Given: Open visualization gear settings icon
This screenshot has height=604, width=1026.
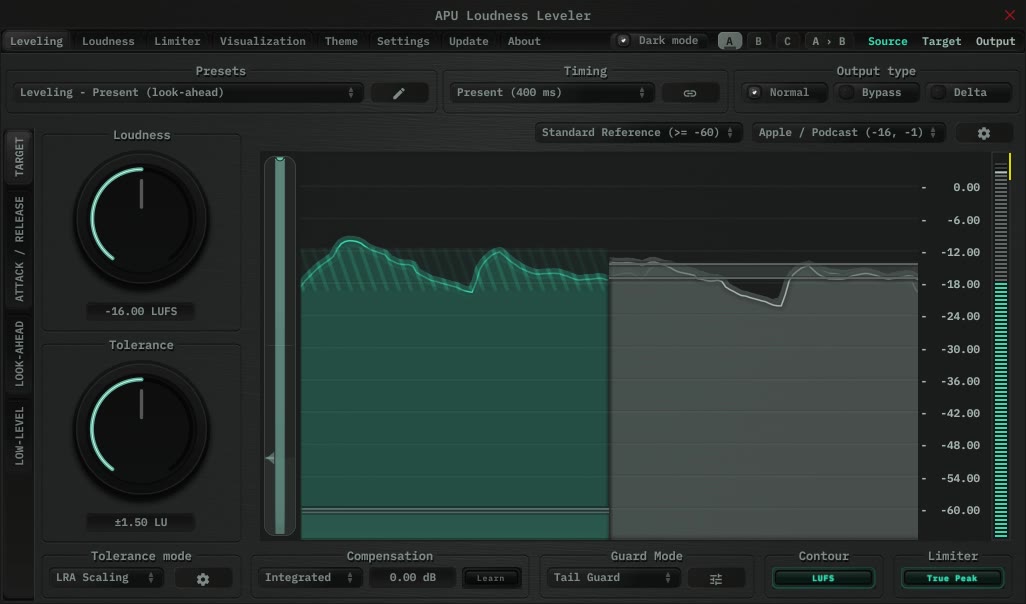Looking at the screenshot, I should tap(983, 133).
